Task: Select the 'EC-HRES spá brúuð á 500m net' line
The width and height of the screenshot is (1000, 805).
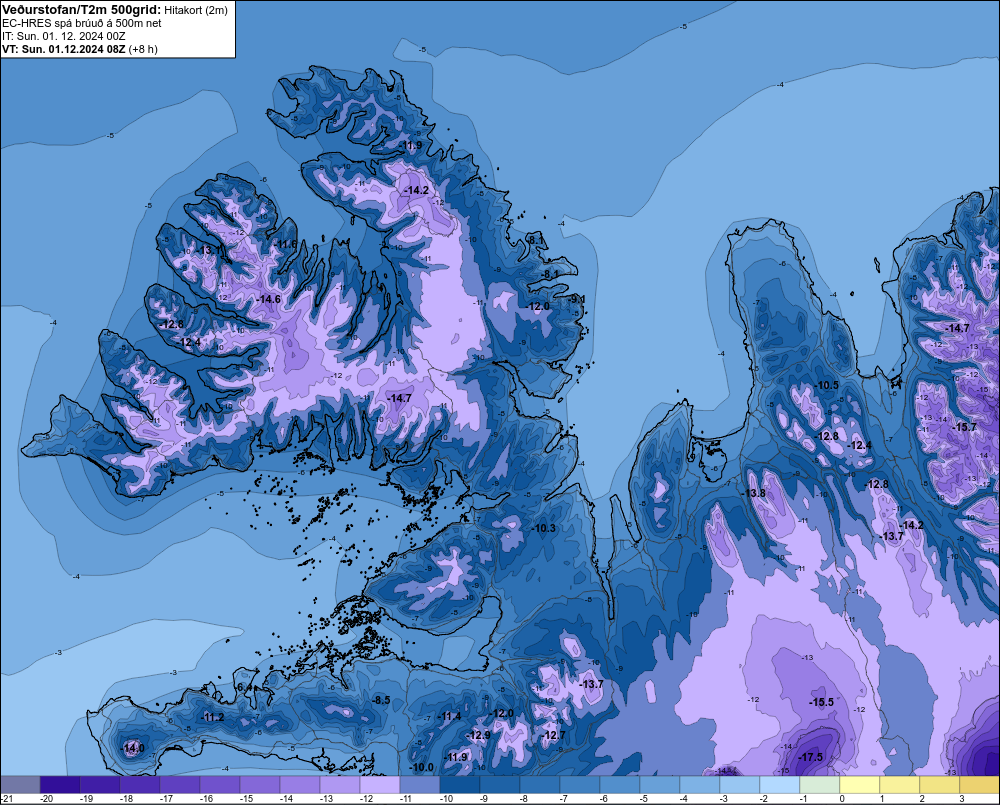Action: pyautogui.click(x=82, y=23)
